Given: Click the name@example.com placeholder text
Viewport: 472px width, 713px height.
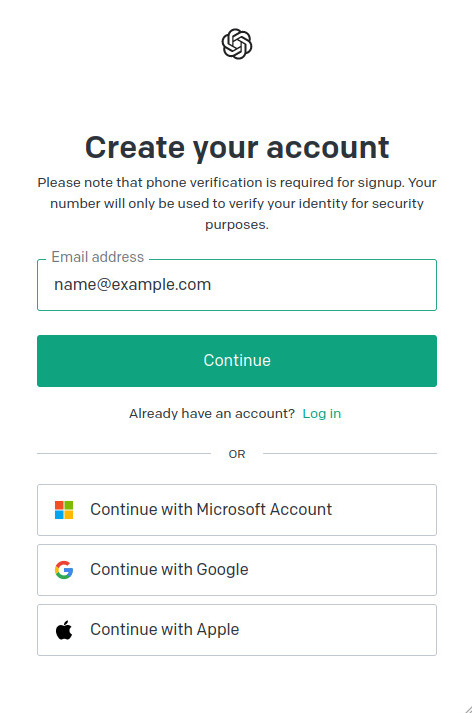Looking at the screenshot, I should 132,285.
